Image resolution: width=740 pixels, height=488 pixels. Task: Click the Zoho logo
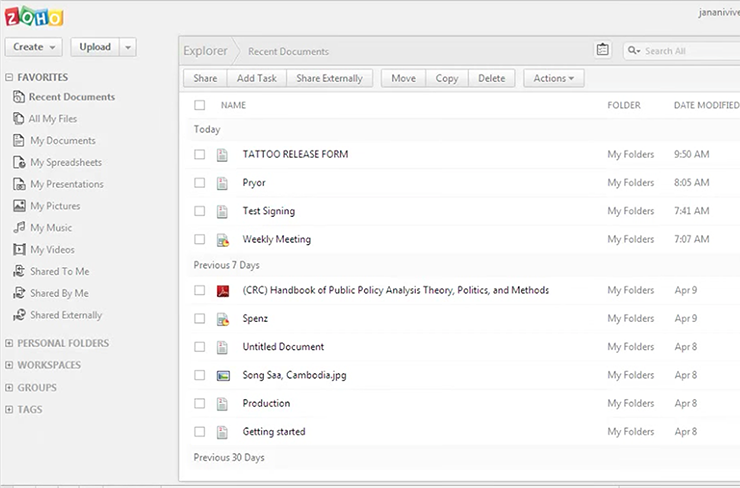point(33,18)
